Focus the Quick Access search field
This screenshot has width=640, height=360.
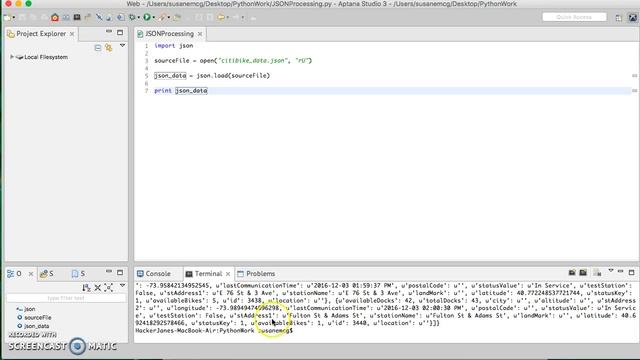click(574, 17)
